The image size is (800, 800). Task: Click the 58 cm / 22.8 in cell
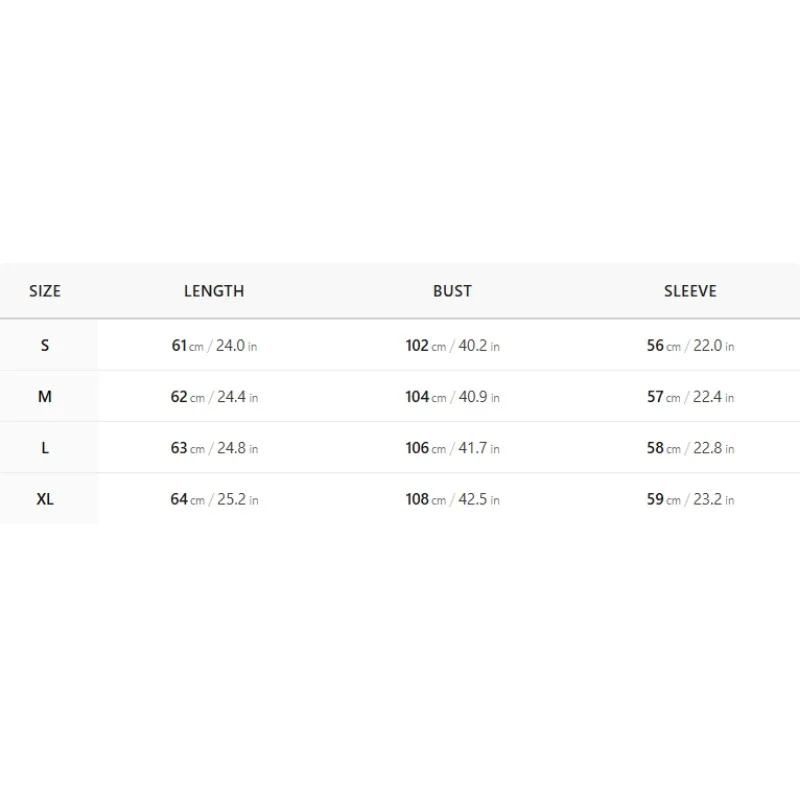coord(690,448)
